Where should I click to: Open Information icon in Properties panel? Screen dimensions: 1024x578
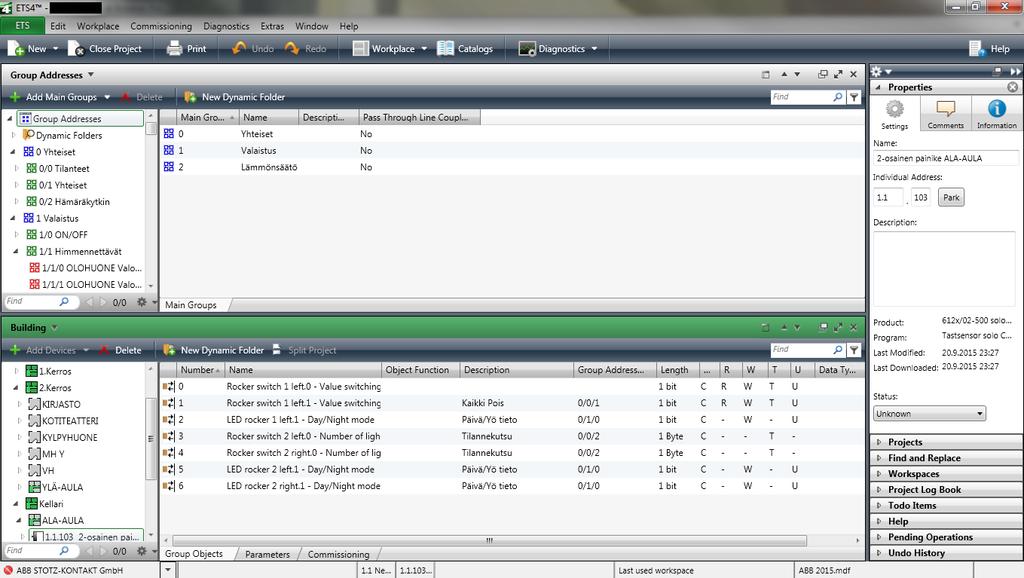[x=997, y=109]
